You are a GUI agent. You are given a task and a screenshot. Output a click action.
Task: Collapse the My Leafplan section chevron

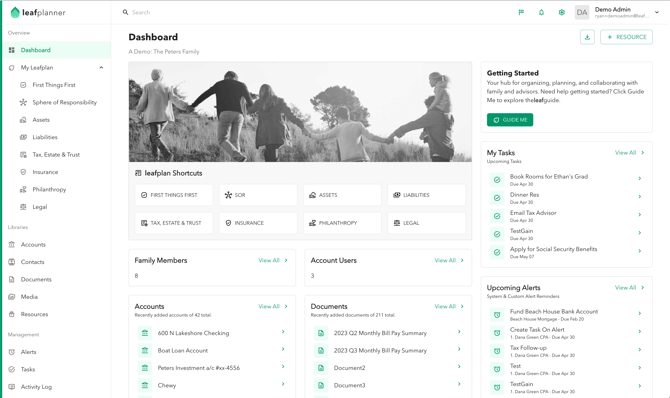[x=101, y=68]
